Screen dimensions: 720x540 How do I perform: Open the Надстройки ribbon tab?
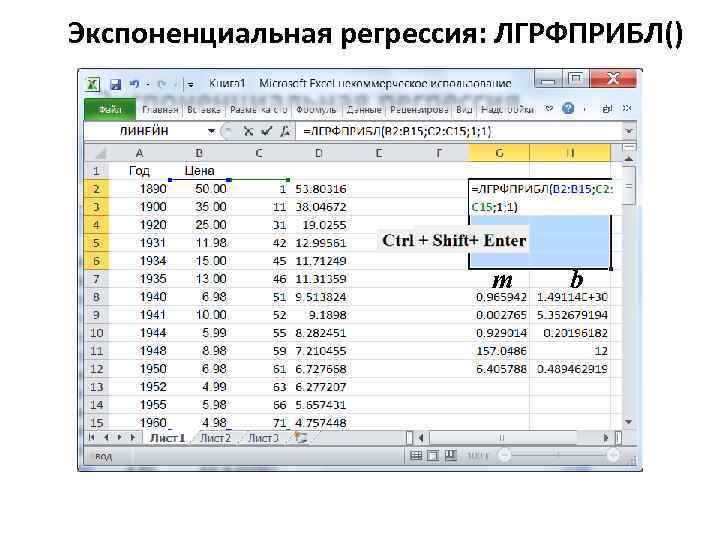(x=507, y=110)
